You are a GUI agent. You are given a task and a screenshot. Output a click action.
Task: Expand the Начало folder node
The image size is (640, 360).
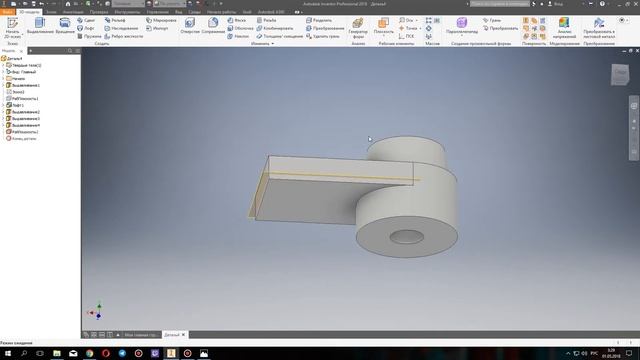pyautogui.click(x=3, y=78)
